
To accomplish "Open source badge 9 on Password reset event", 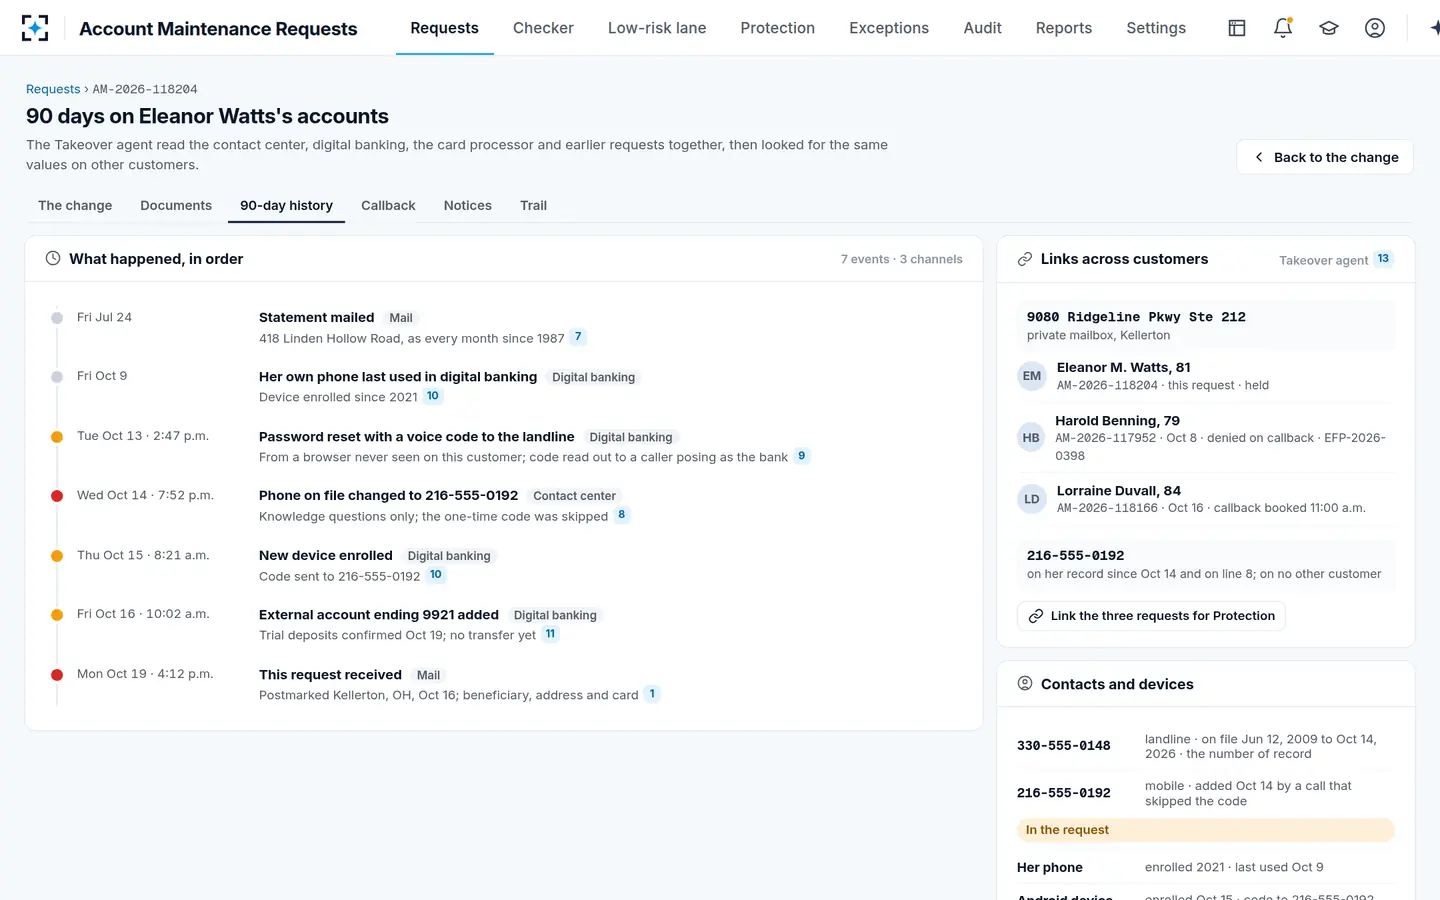I will [801, 456].
